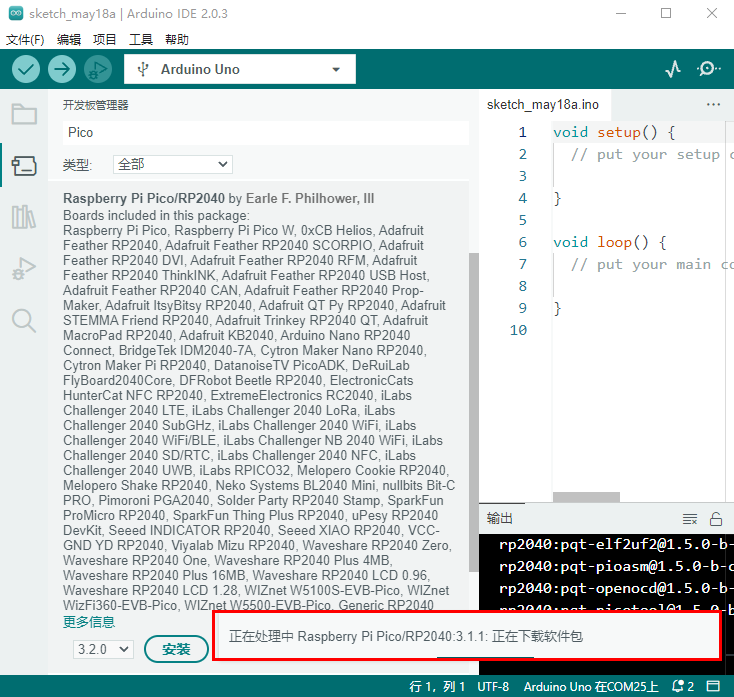Image resolution: width=734 pixels, height=697 pixels.
Task: Click the void setup() code line
Action: [x=614, y=132]
